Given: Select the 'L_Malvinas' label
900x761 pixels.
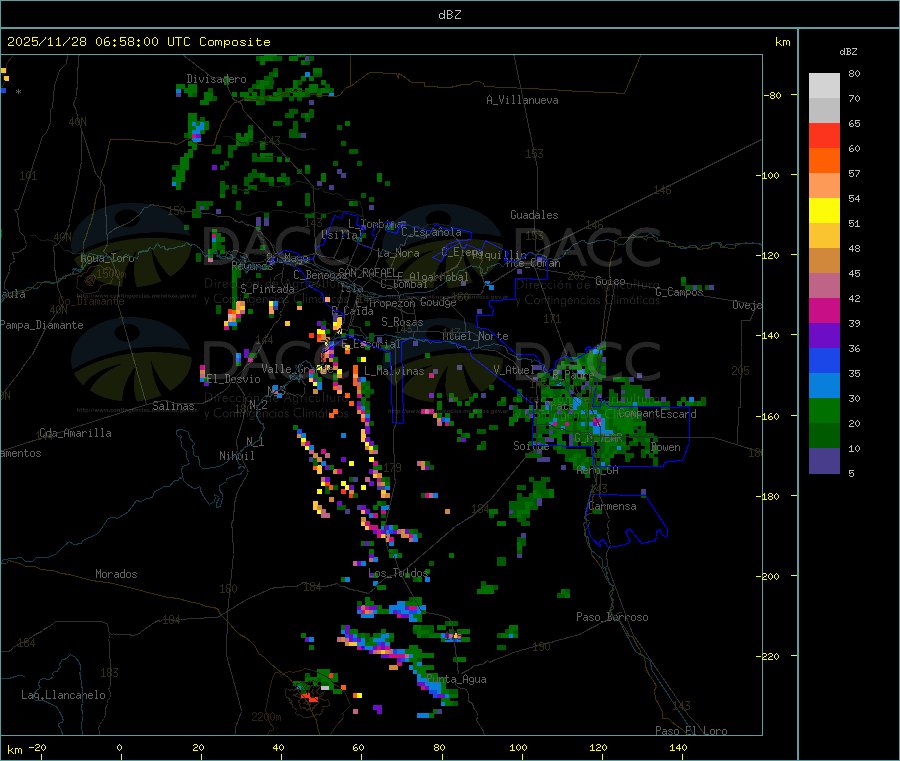Looking at the screenshot, I should tap(394, 371).
